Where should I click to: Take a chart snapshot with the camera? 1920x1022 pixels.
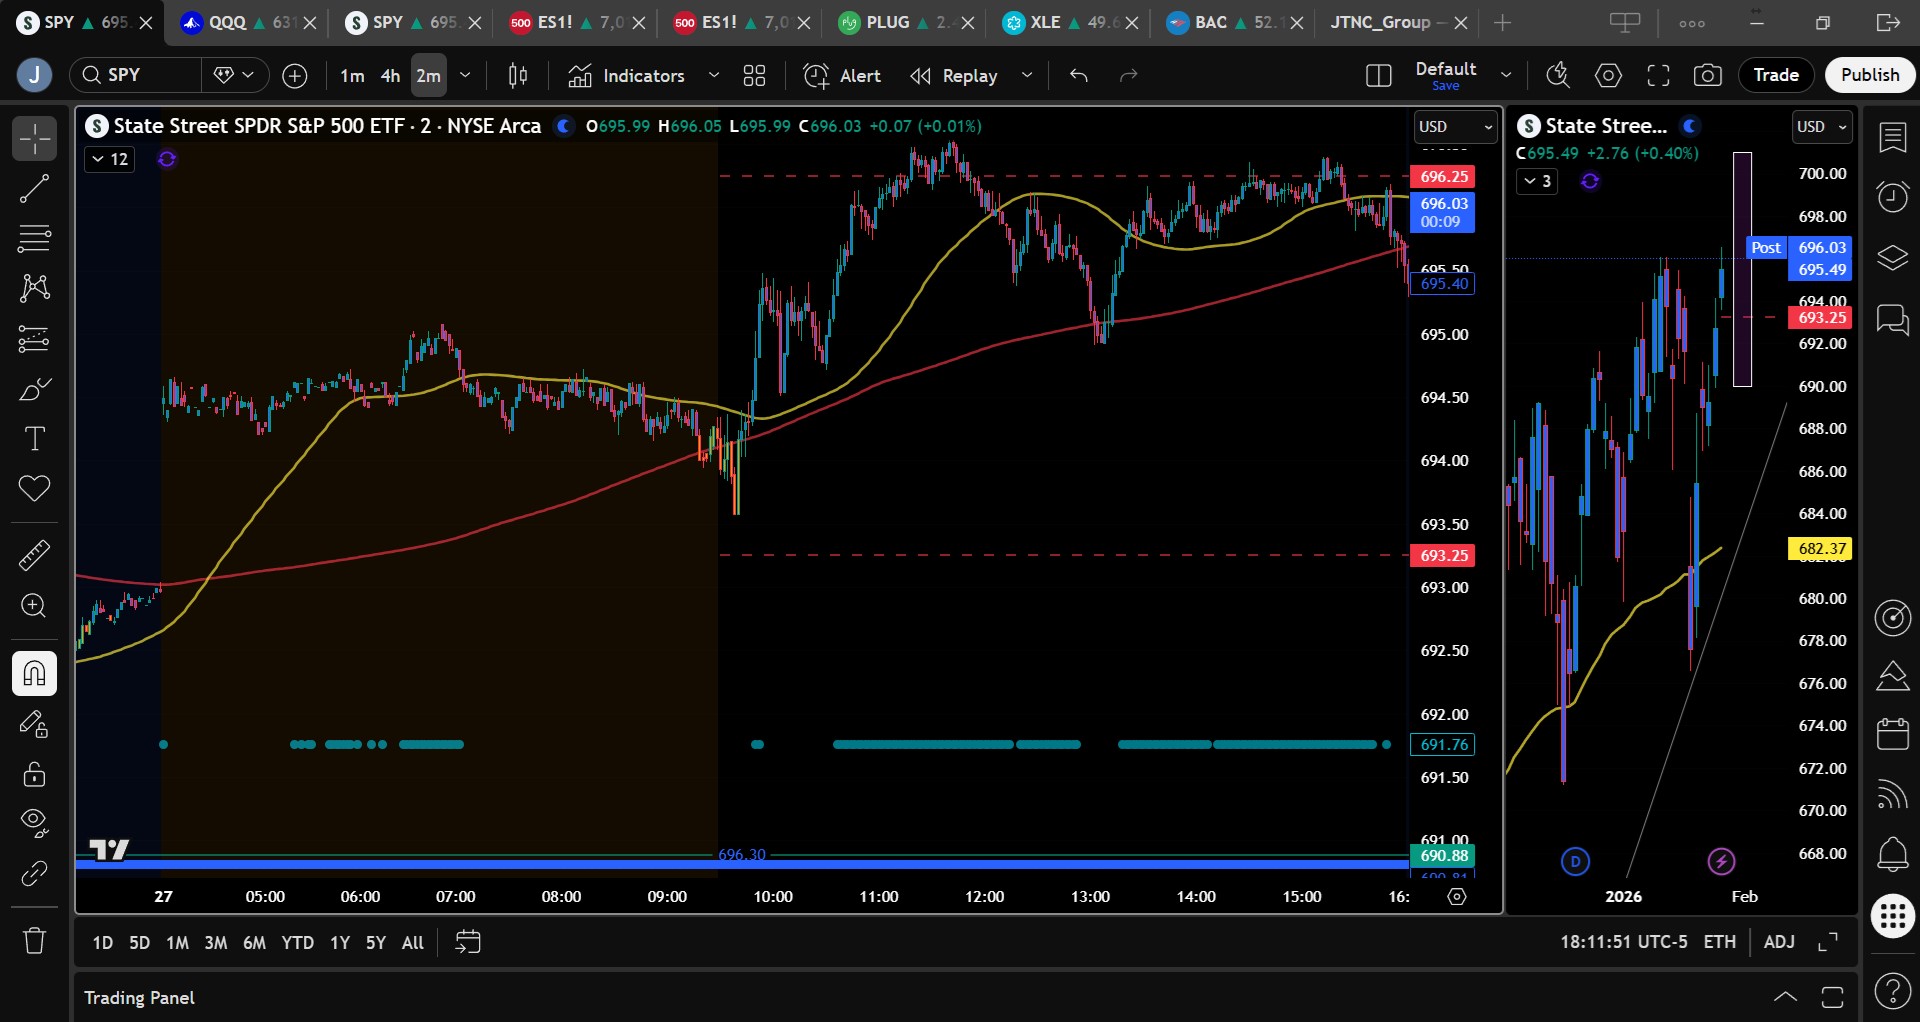[1708, 75]
